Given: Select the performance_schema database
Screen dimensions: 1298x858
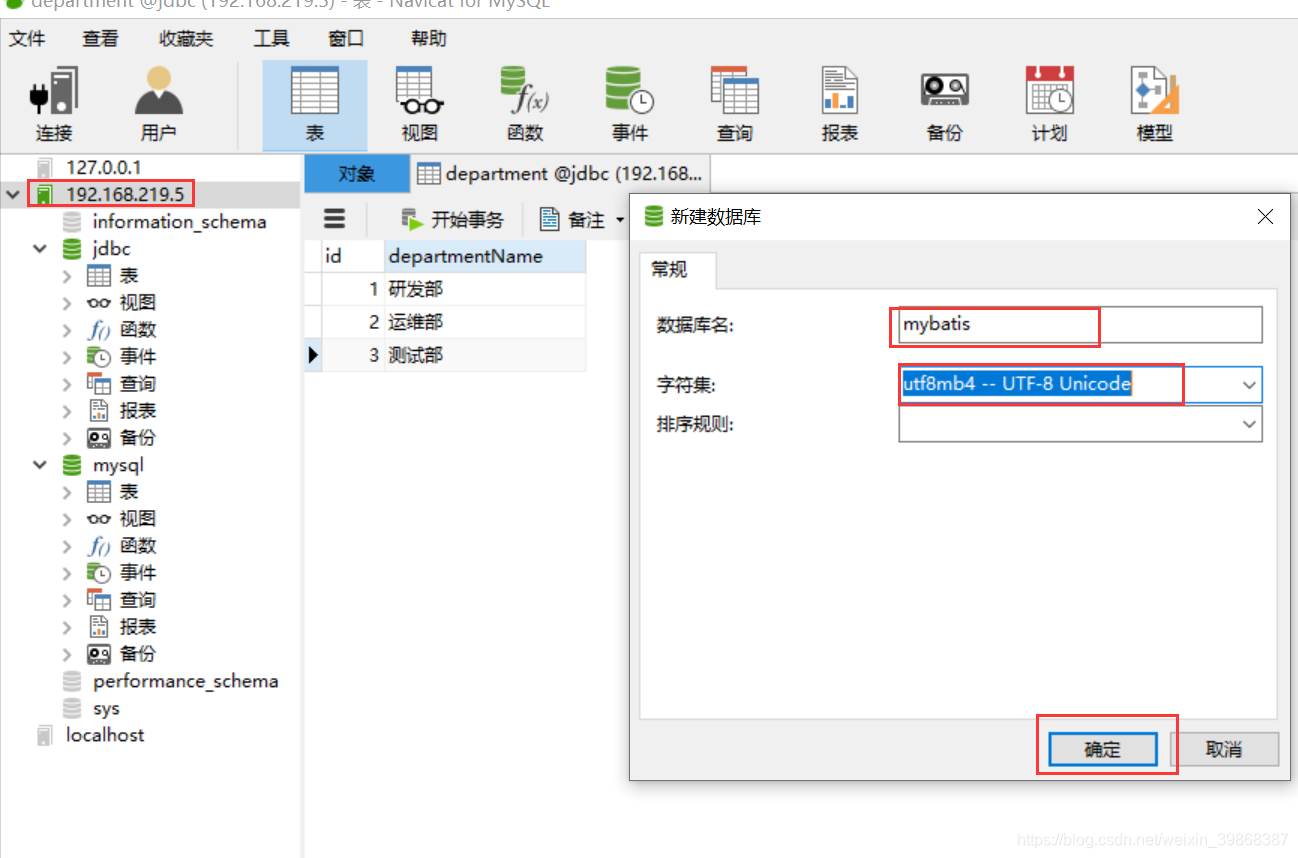Looking at the screenshot, I should 185,680.
